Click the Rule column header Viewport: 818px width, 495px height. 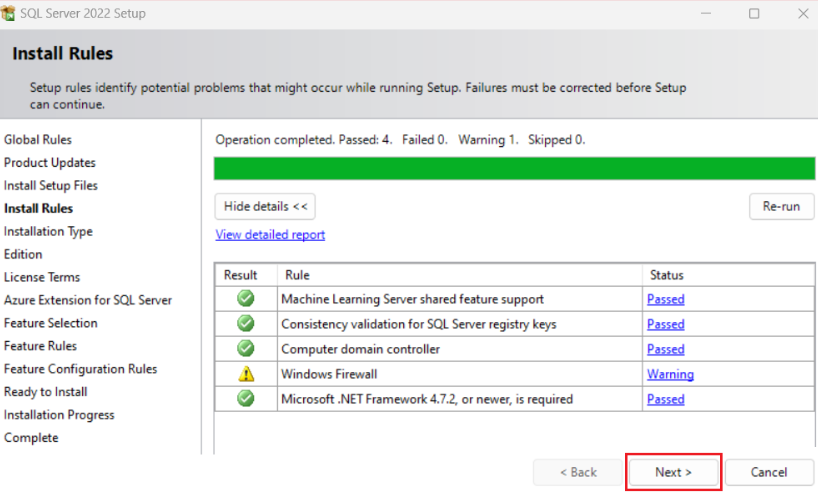[x=460, y=275]
